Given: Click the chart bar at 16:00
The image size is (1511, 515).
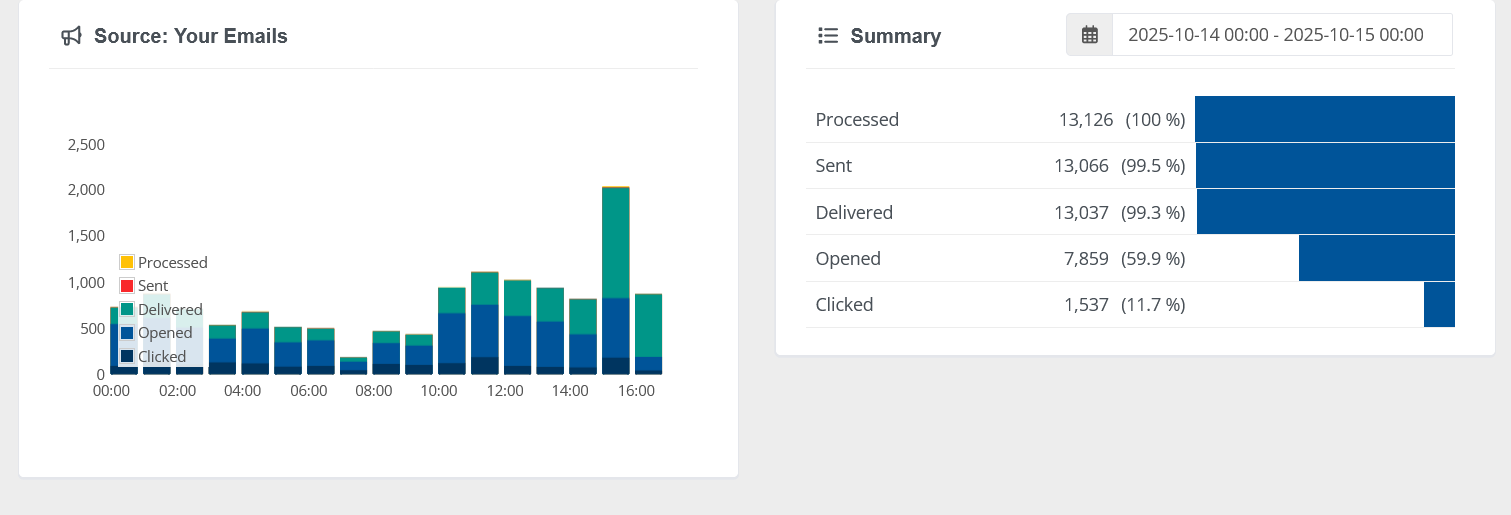Looking at the screenshot, I should 648,333.
